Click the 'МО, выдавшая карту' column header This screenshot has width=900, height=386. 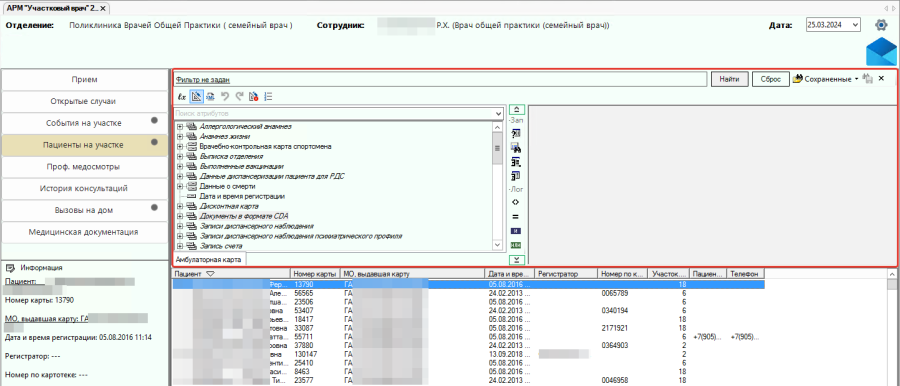(x=412, y=274)
